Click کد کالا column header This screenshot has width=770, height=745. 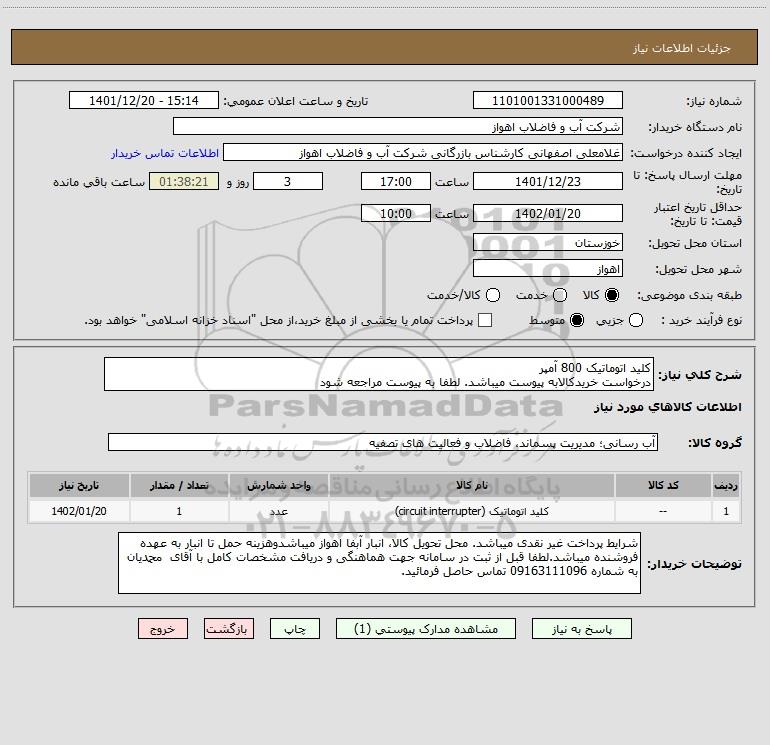[x=663, y=485]
